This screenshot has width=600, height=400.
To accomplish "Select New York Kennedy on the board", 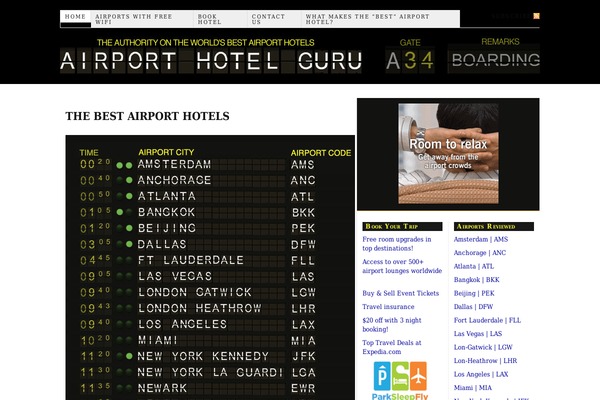I will click(203, 356).
